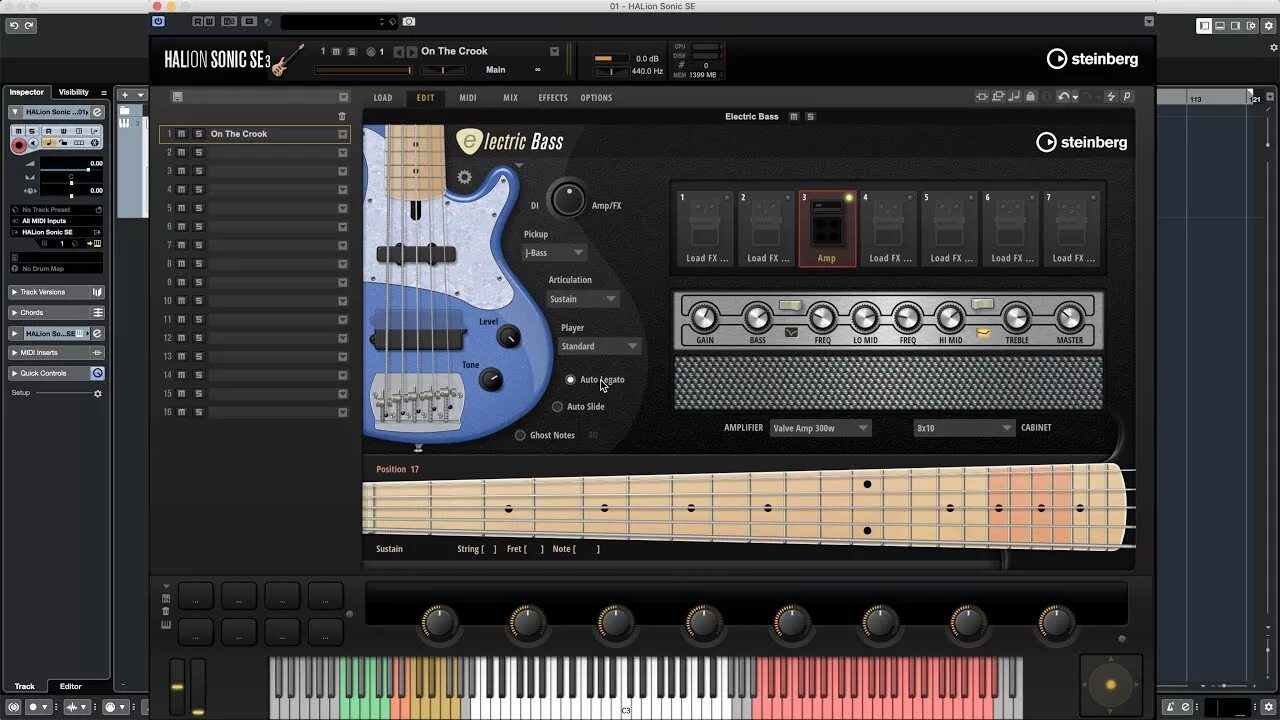Adjust the Tone knob

[489, 381]
